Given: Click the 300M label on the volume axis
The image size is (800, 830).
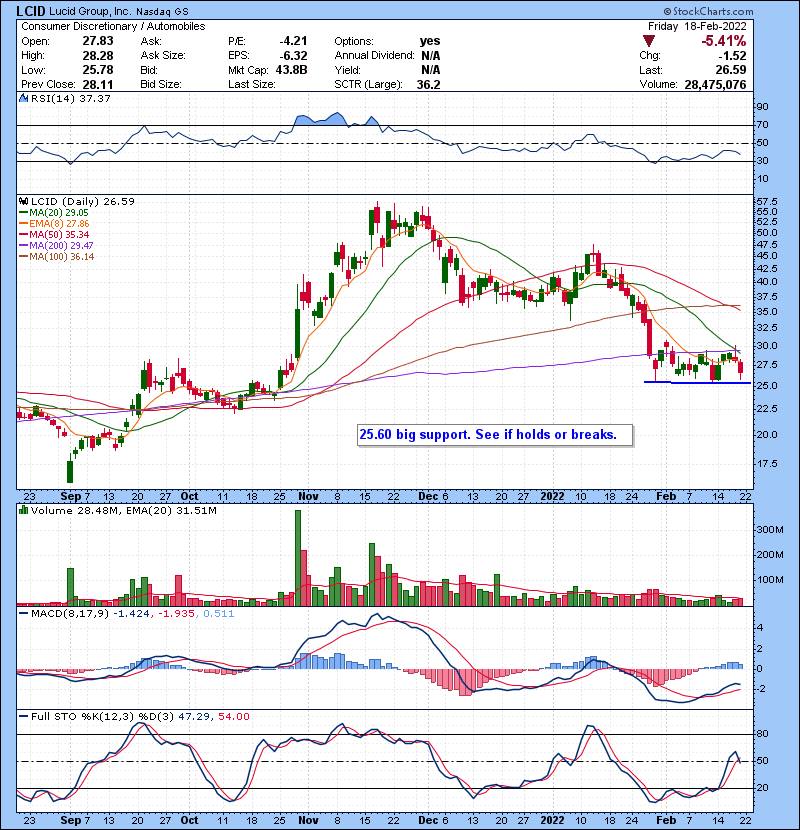Looking at the screenshot, I should 770,529.
